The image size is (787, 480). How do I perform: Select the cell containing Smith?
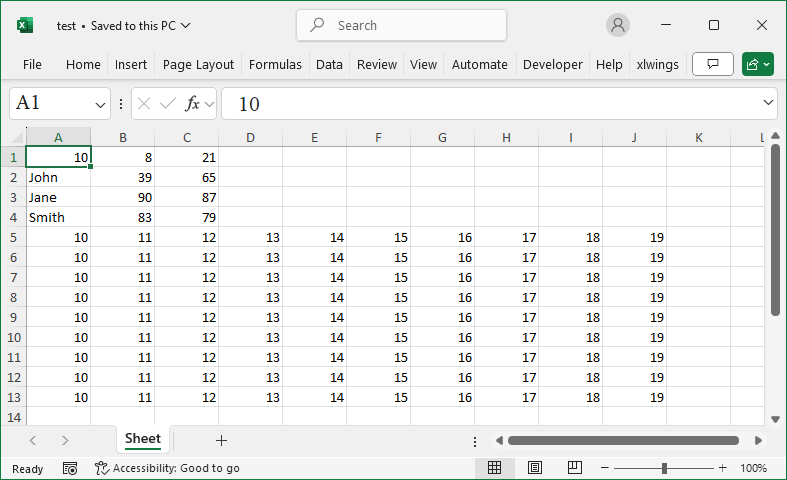click(58, 217)
